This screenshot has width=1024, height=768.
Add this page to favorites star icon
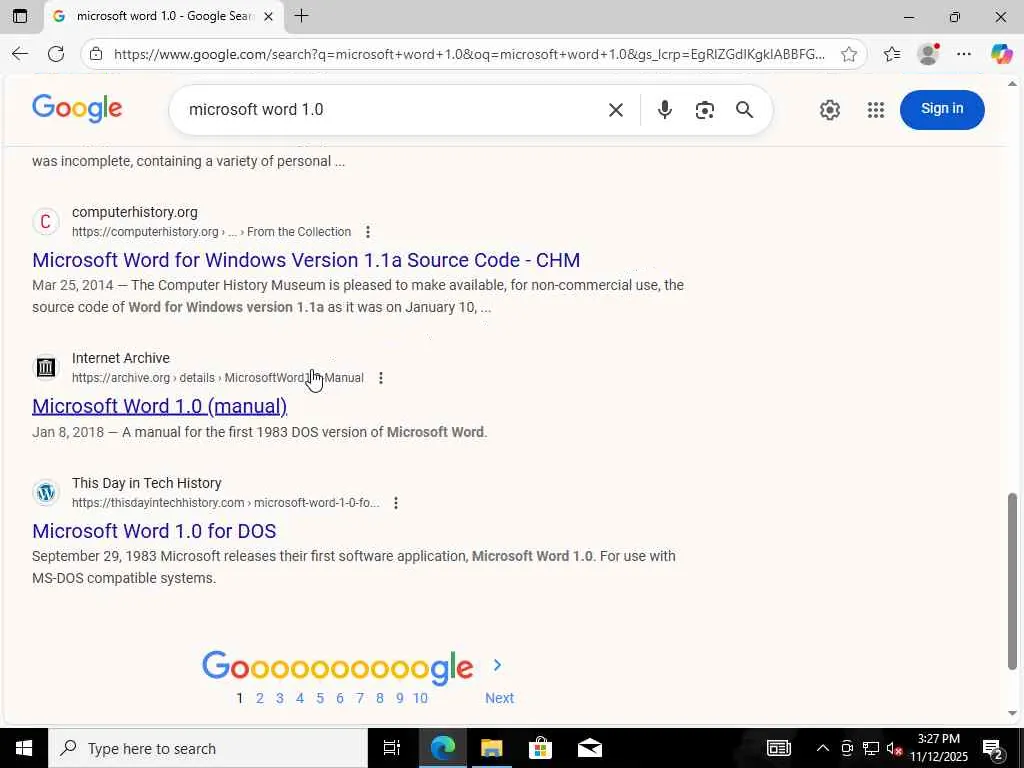pos(849,54)
